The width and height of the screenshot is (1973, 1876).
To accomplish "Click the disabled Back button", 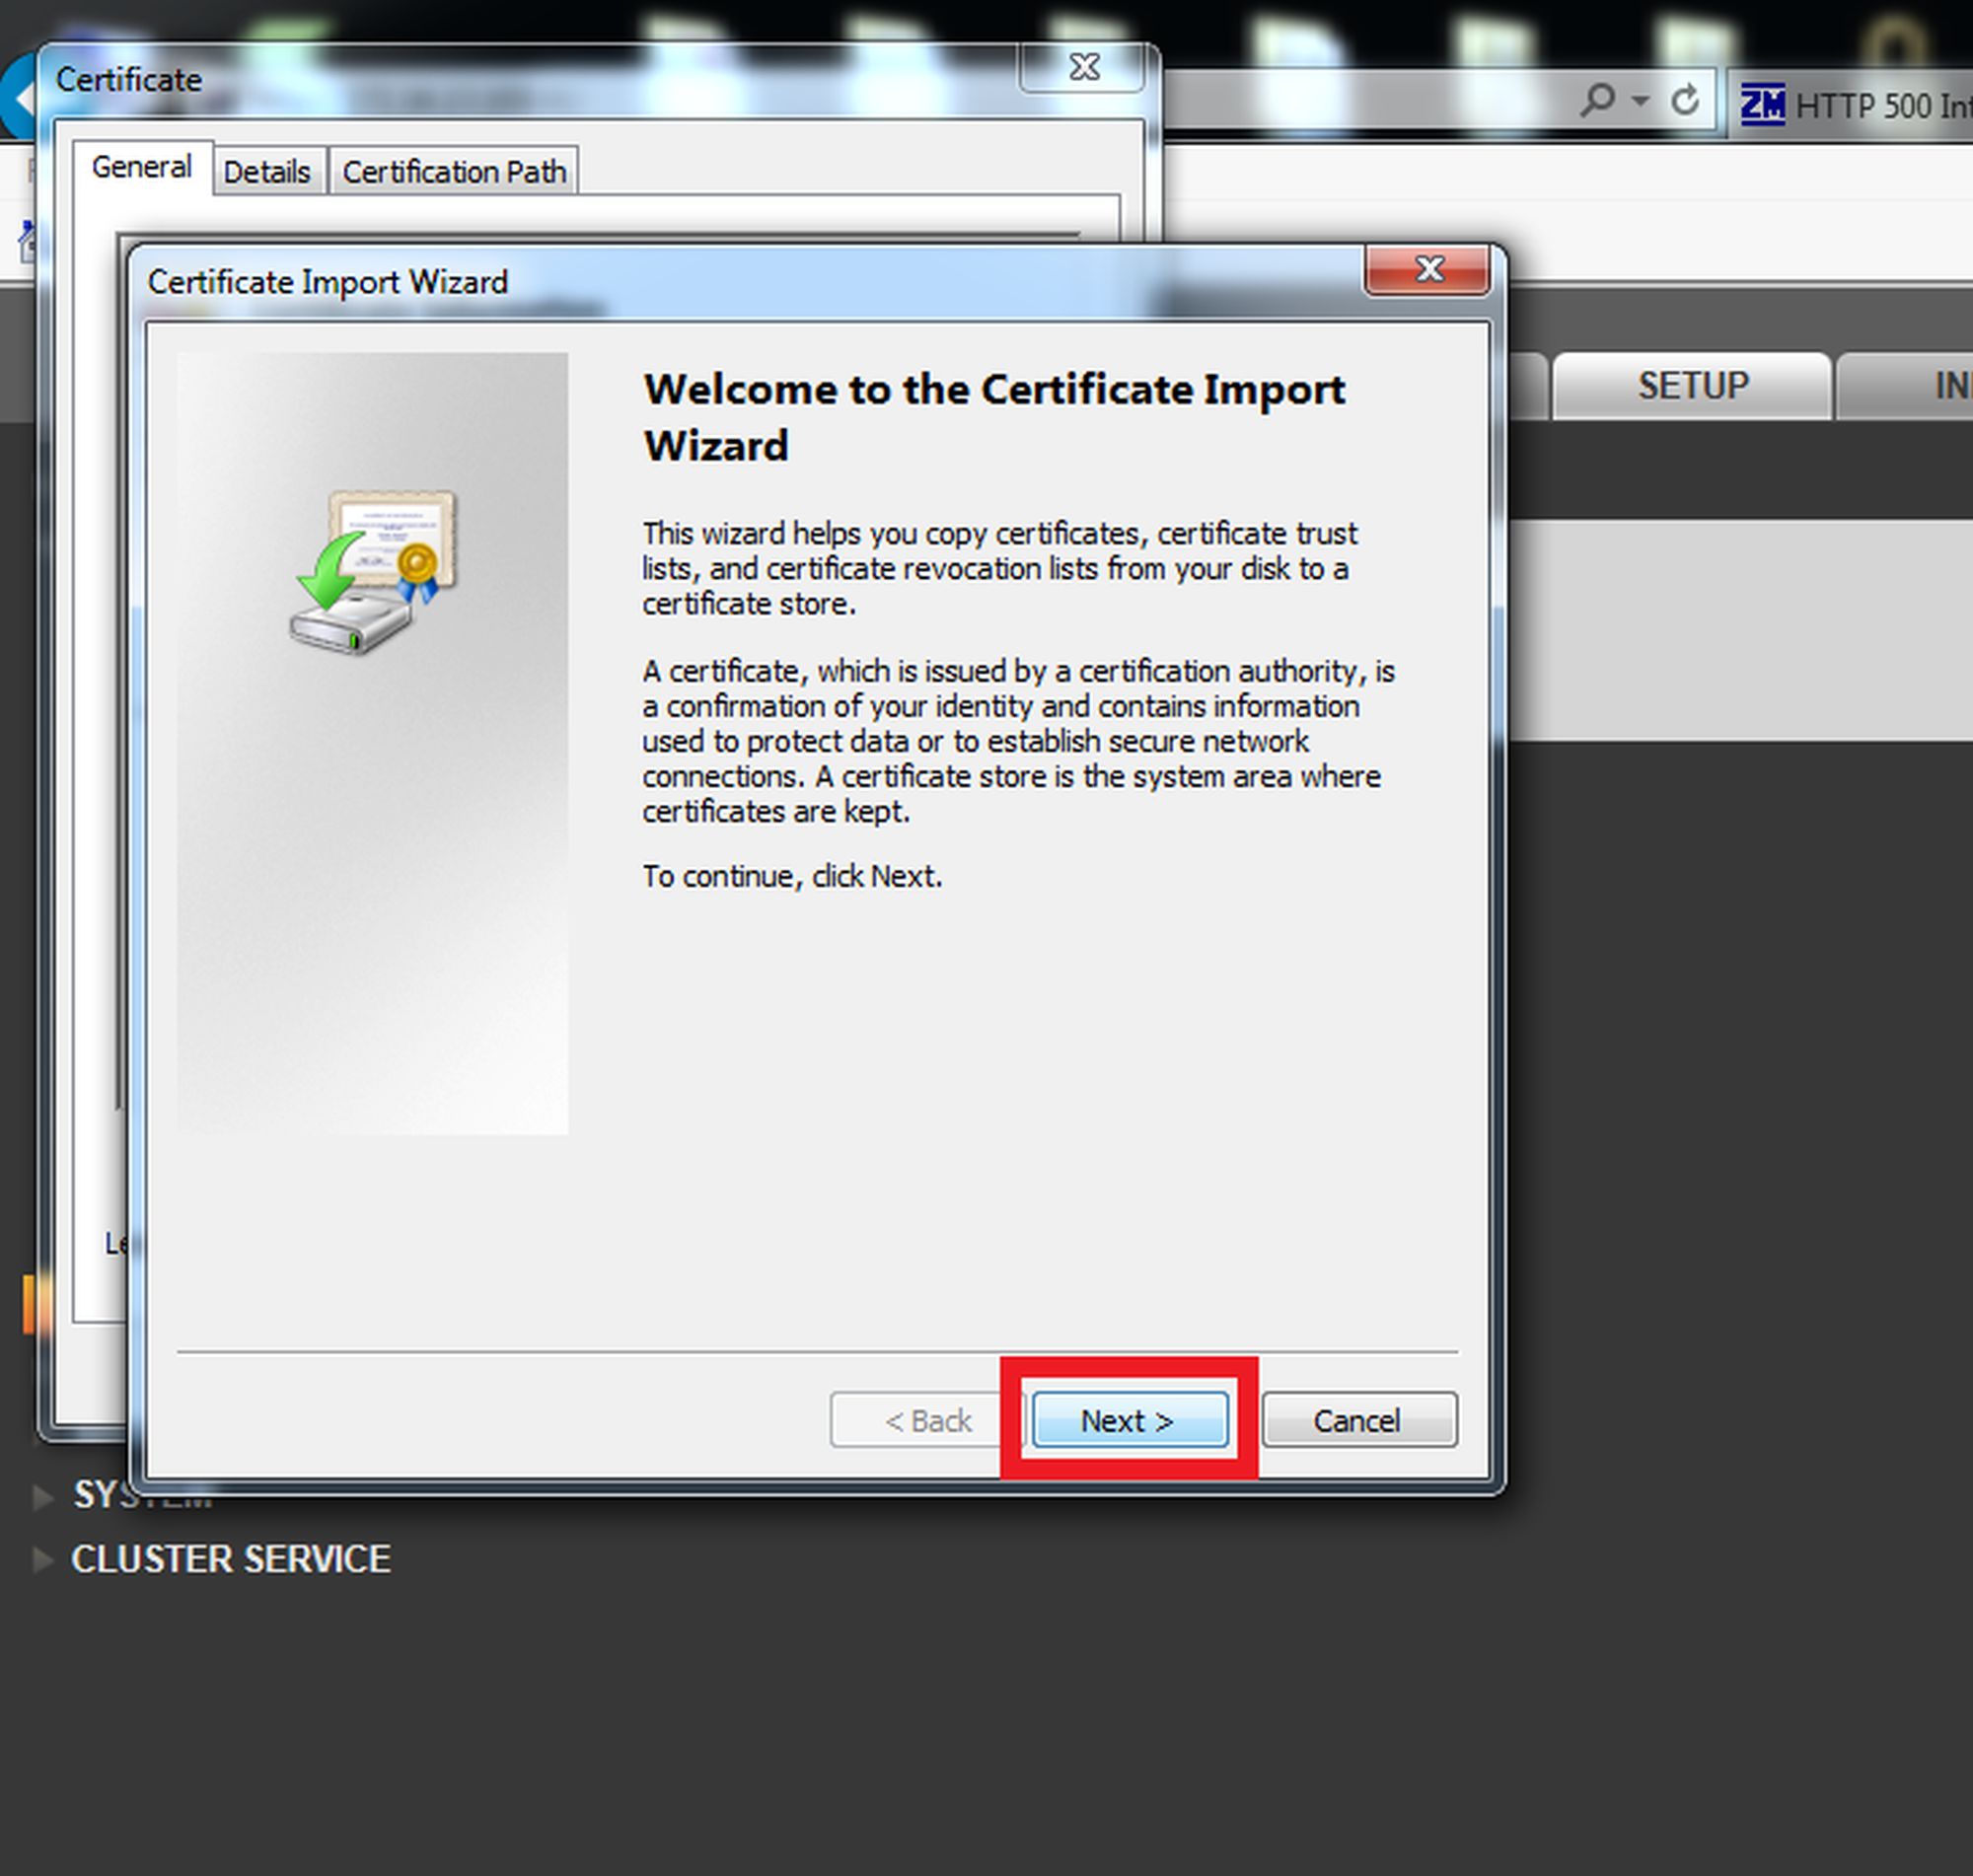I will (927, 1420).
